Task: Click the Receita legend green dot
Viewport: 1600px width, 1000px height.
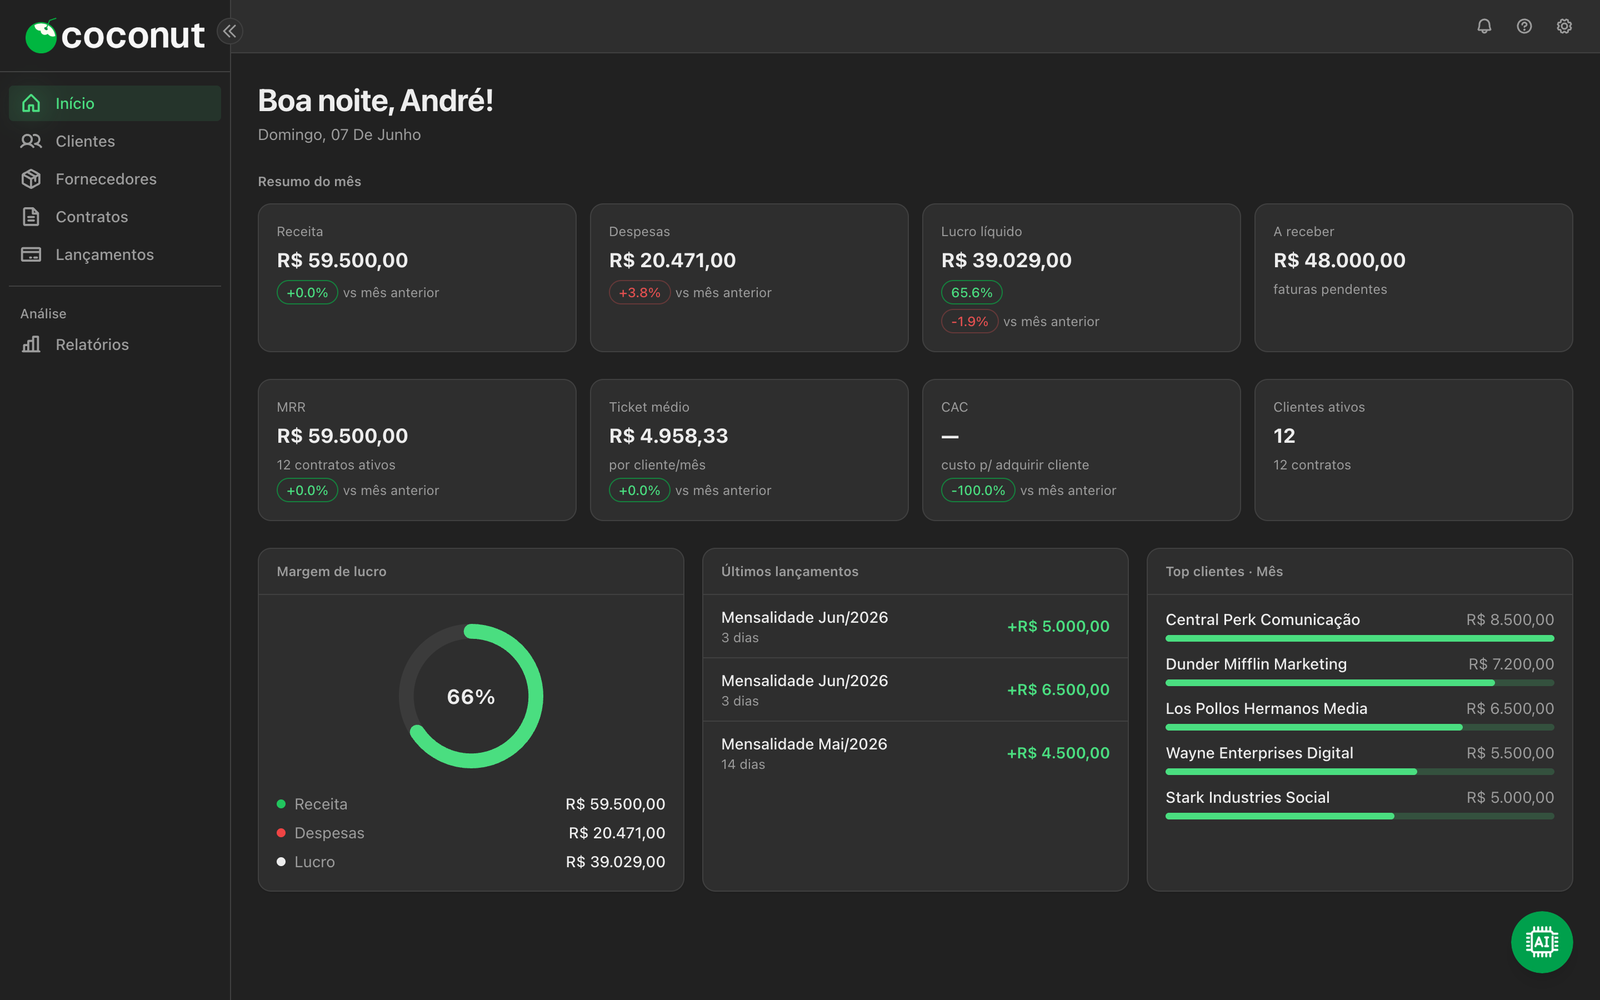Action: 281,804
